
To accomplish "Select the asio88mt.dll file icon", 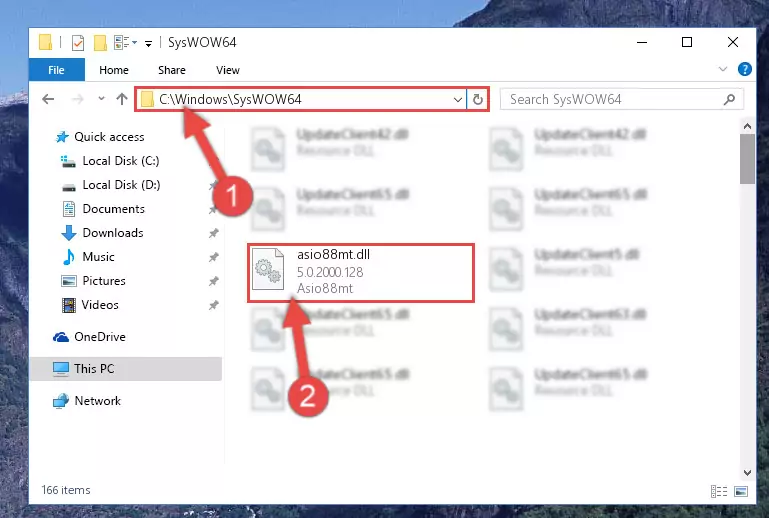I will 268,269.
